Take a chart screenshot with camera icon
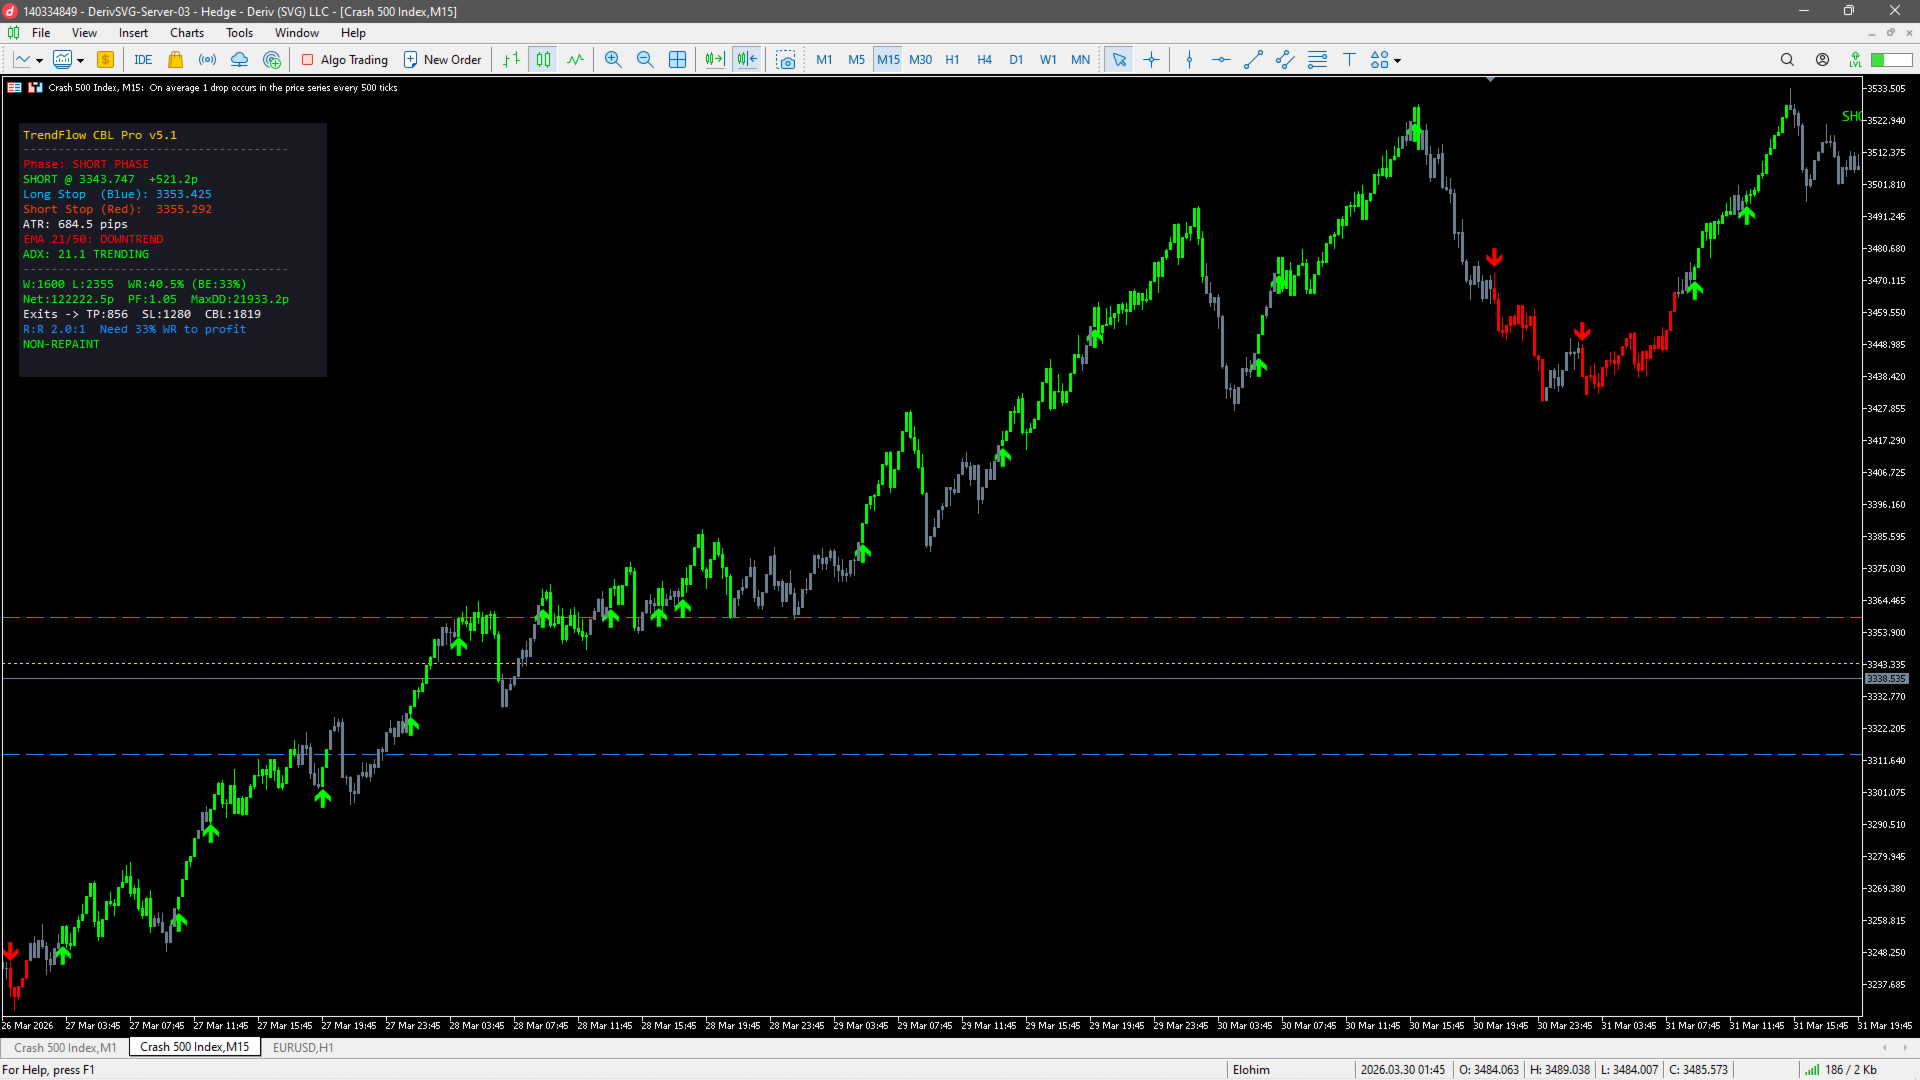 pos(786,60)
